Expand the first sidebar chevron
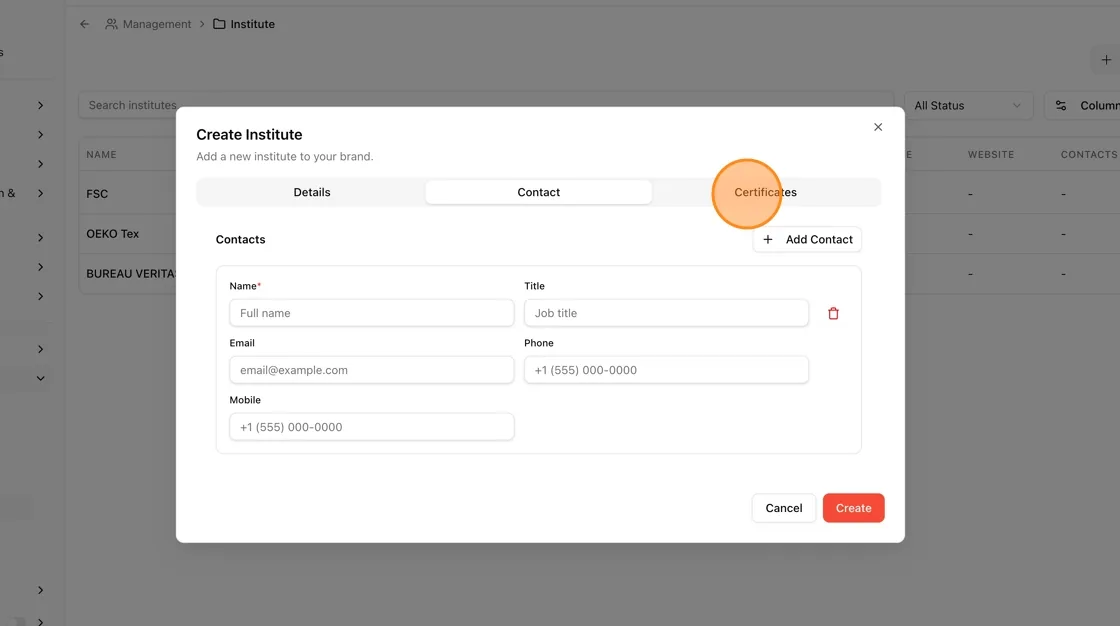This screenshot has height=626, width=1120. pyautogui.click(x=40, y=105)
